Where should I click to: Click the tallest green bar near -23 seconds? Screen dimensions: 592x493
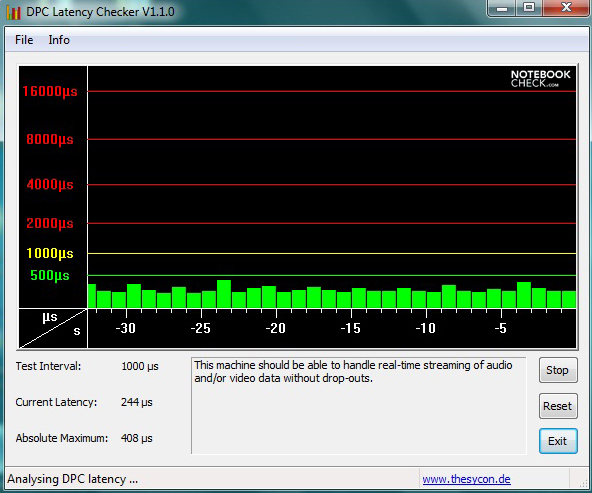point(224,294)
